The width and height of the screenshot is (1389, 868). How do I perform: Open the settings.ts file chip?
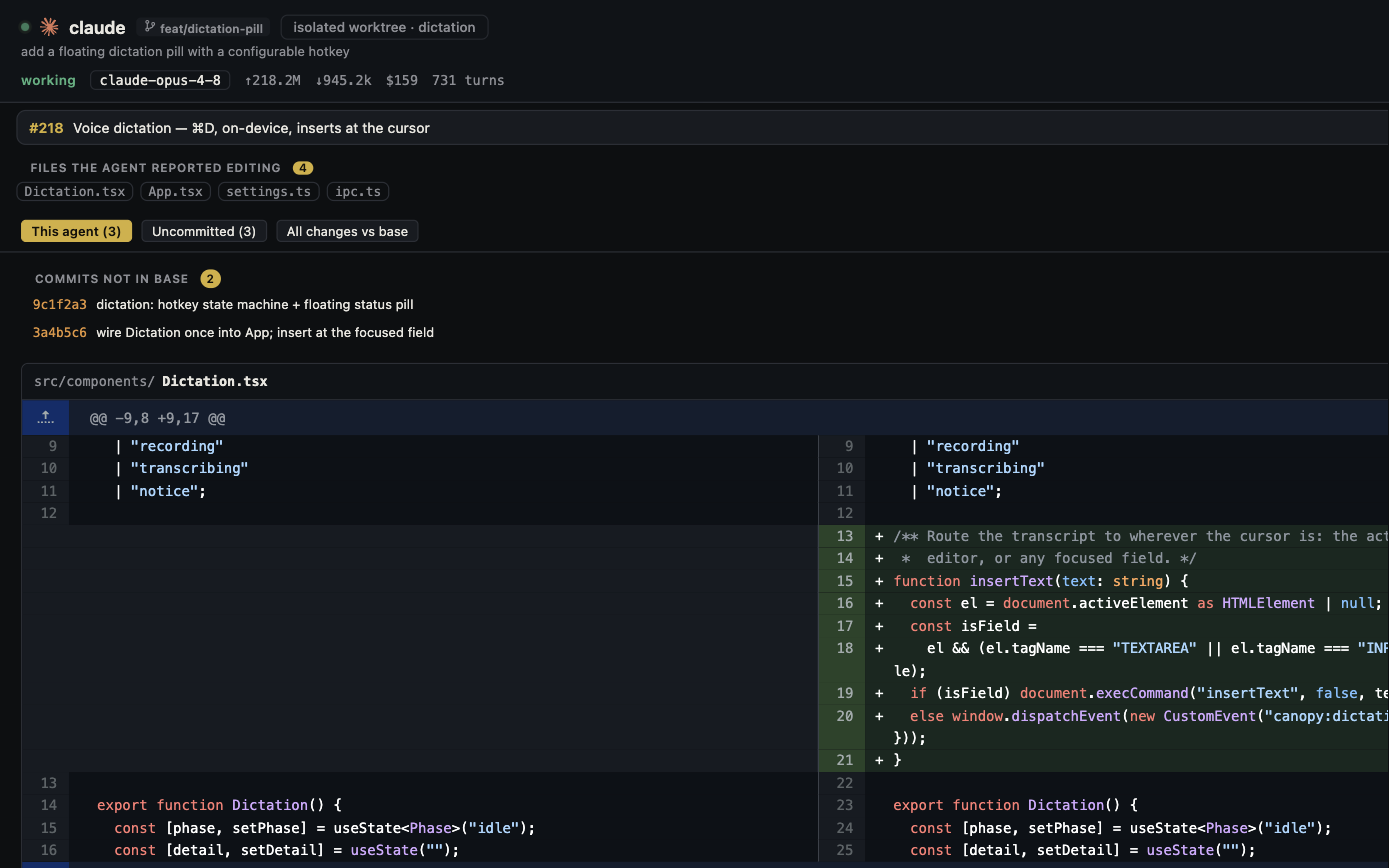coord(268,191)
